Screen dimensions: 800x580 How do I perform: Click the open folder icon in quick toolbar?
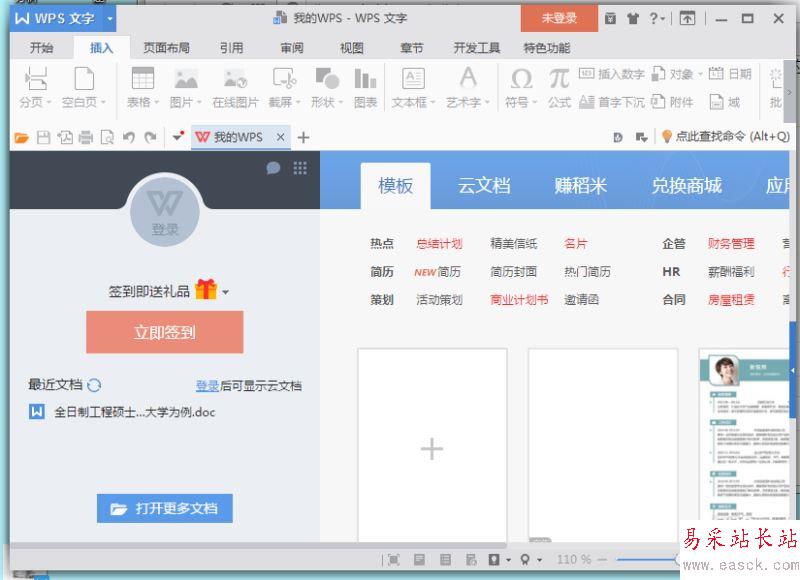pyautogui.click(x=21, y=137)
